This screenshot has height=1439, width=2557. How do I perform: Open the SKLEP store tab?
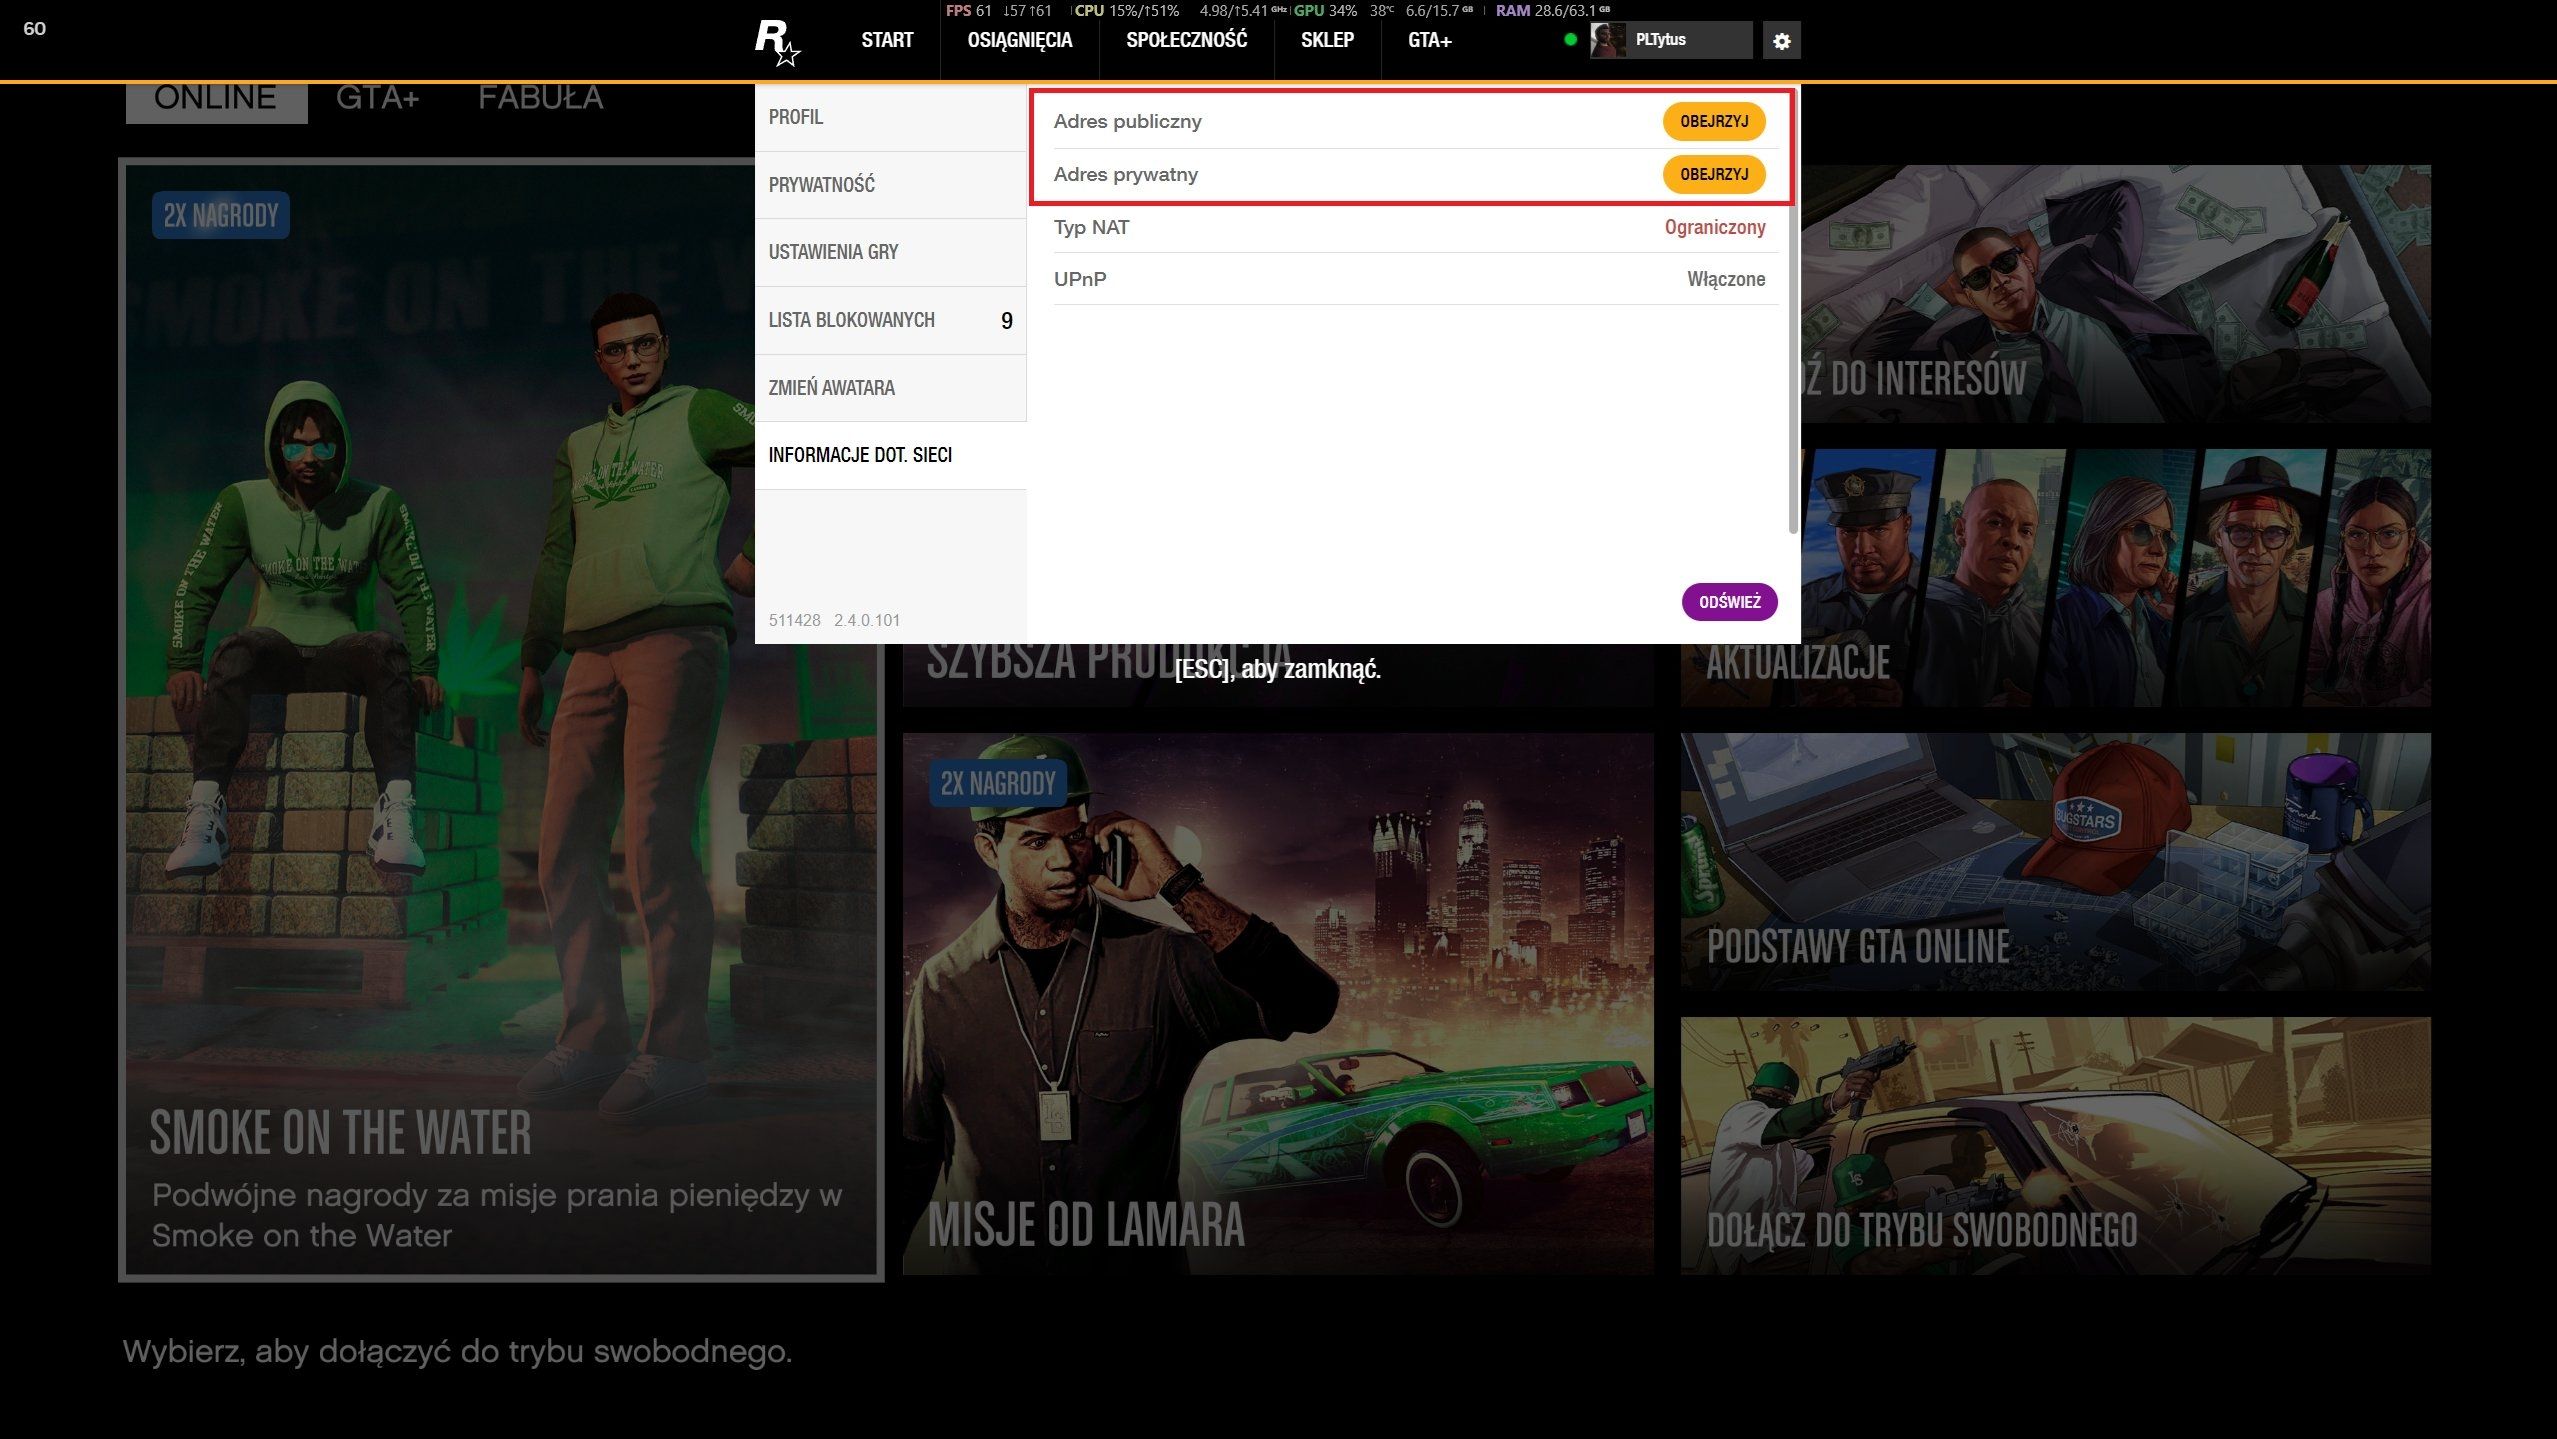point(1327,40)
